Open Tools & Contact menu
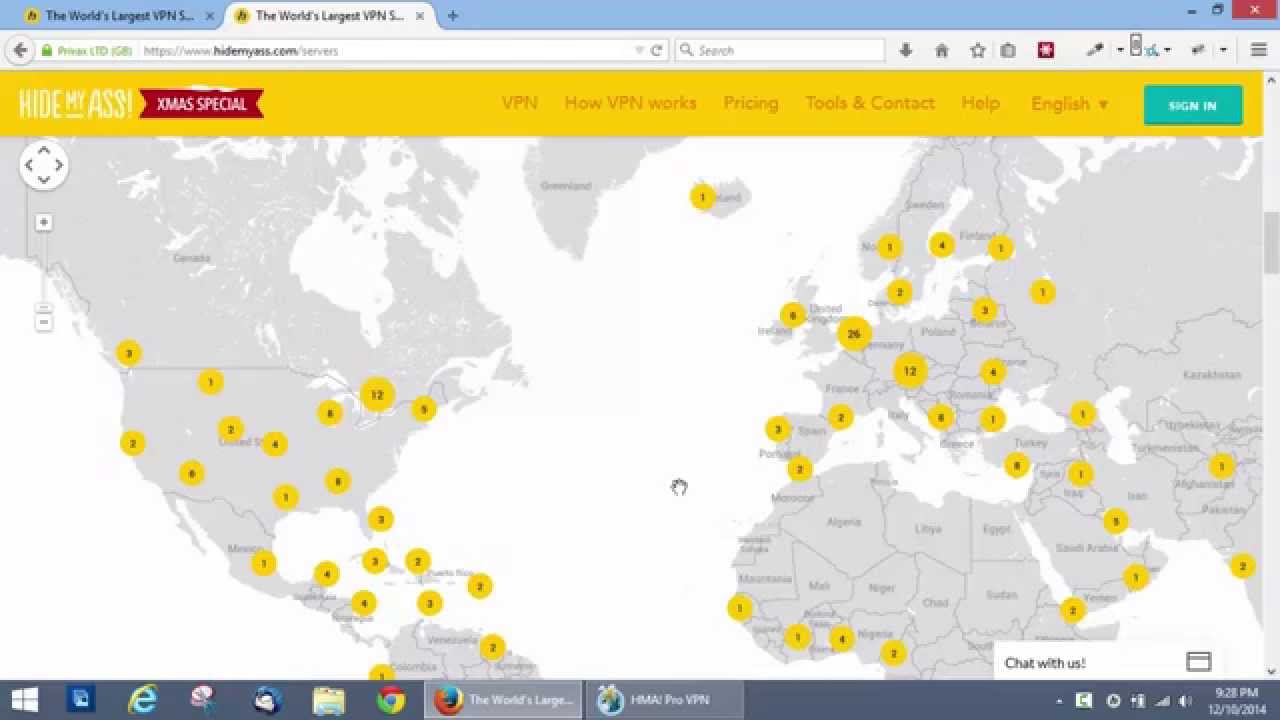The height and width of the screenshot is (720, 1280). click(870, 103)
